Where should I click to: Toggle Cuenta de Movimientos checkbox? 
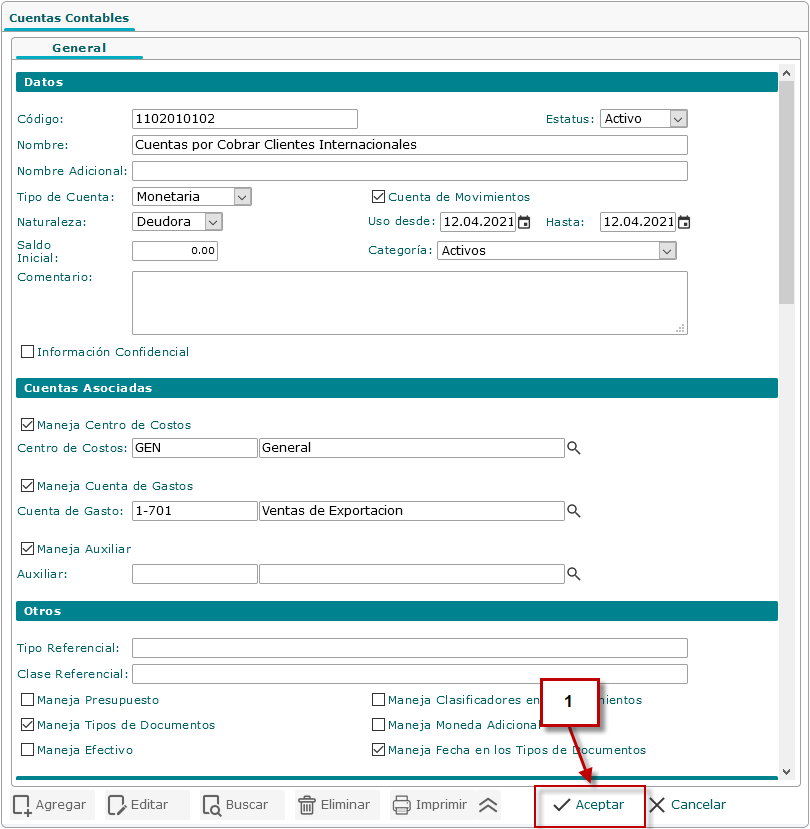378,197
